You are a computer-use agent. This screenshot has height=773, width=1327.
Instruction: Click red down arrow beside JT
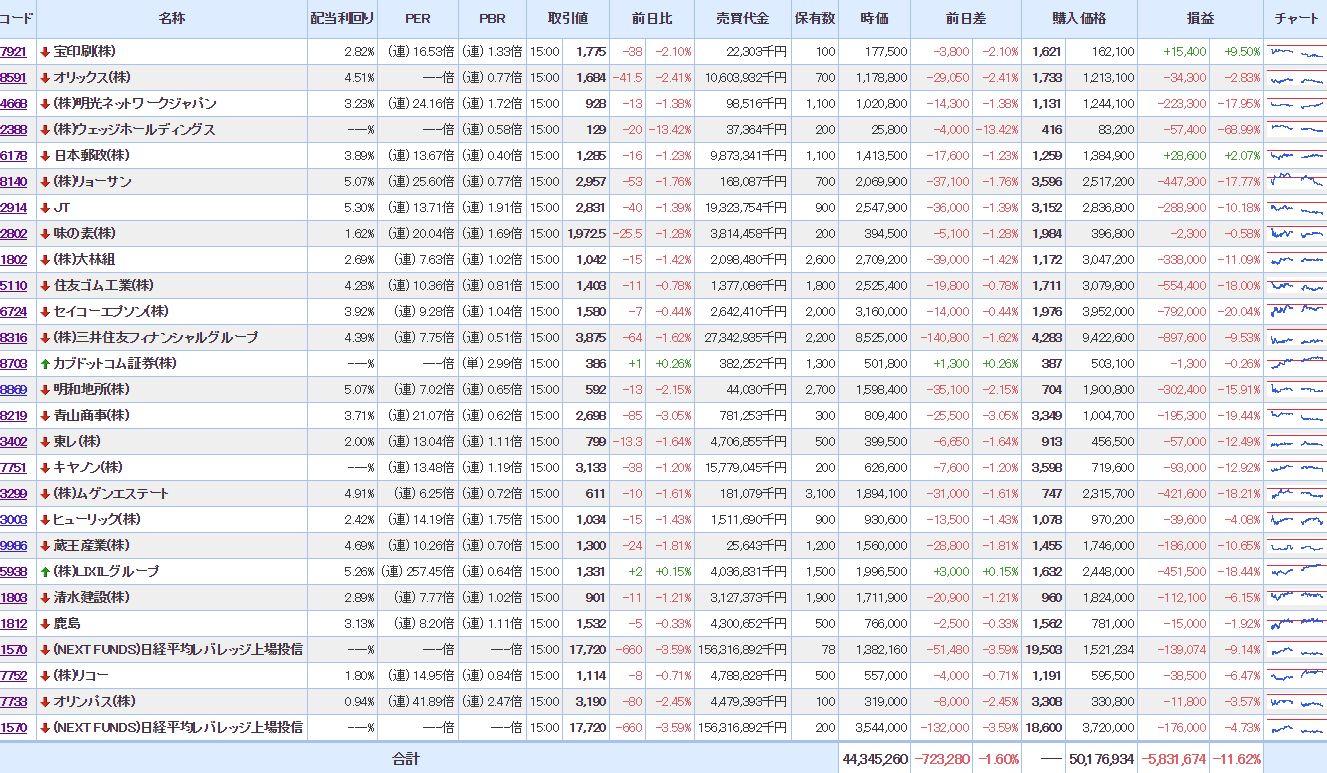point(45,207)
